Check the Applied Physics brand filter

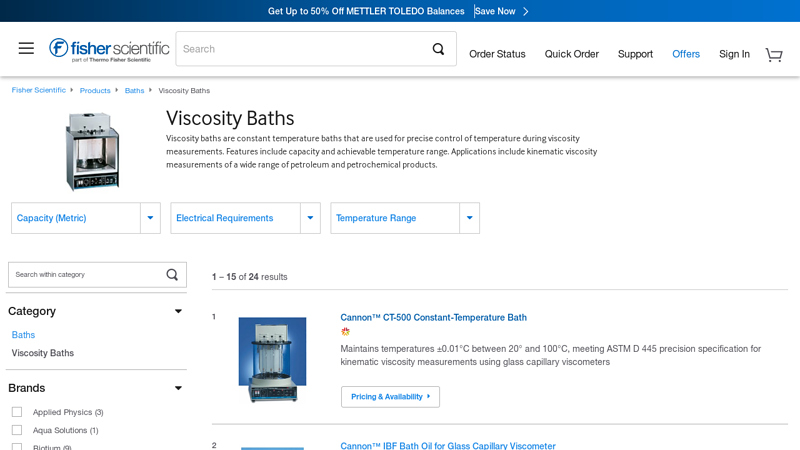[17, 412]
